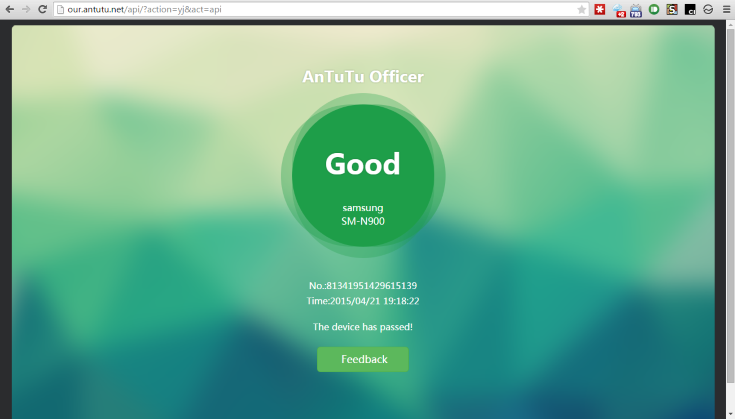Select the Time:2015/04/21 19:18:22 line
The width and height of the screenshot is (735, 419).
[363, 301]
